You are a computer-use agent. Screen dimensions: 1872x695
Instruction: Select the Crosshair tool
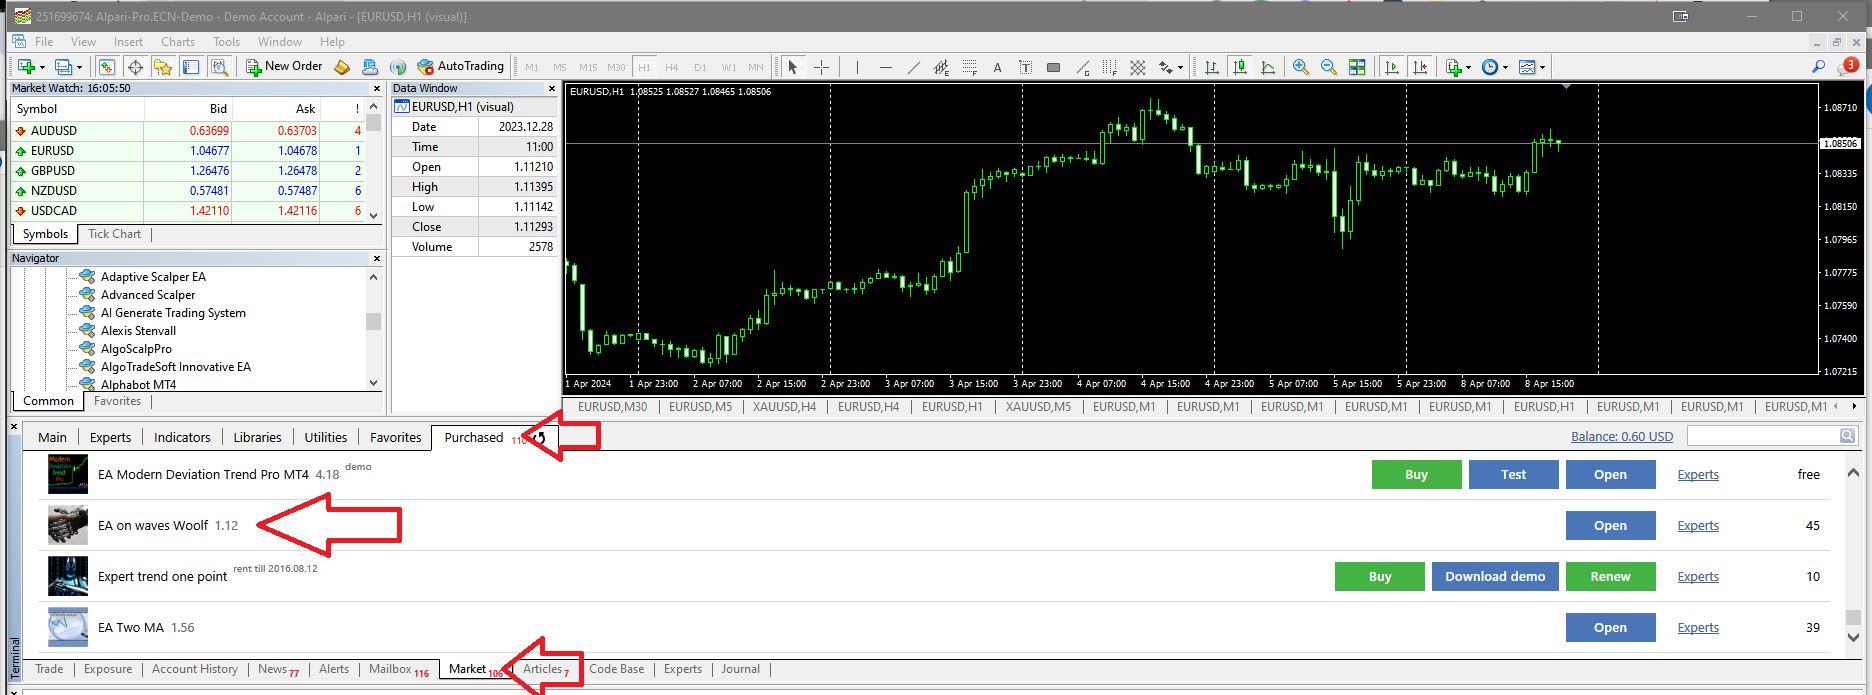click(x=821, y=67)
